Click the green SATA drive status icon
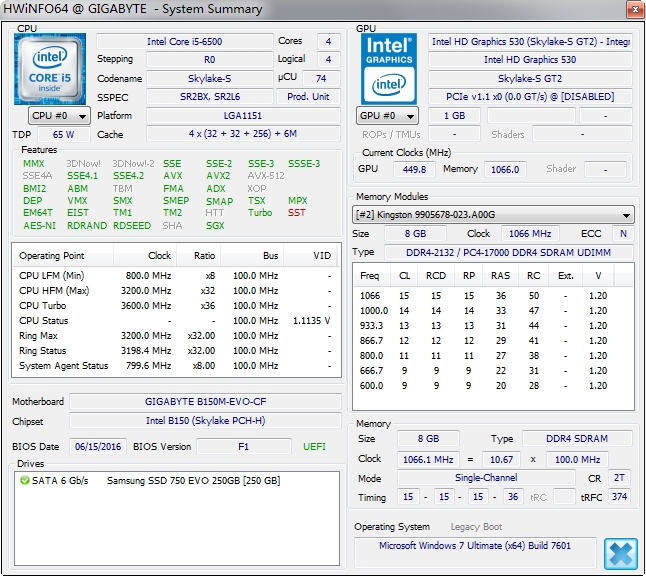The width and height of the screenshot is (646, 577). pyautogui.click(x=24, y=481)
